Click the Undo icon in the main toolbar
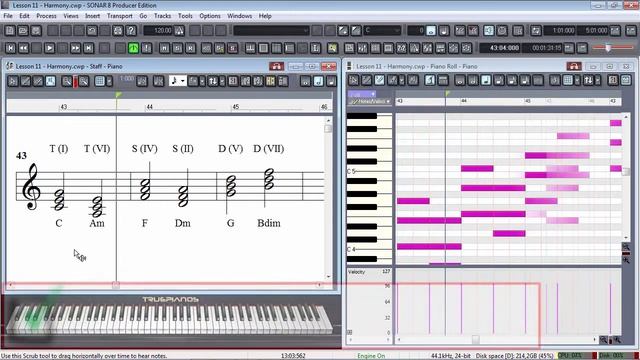Image resolution: width=640 pixels, height=360 pixels. pyautogui.click(x=92, y=31)
